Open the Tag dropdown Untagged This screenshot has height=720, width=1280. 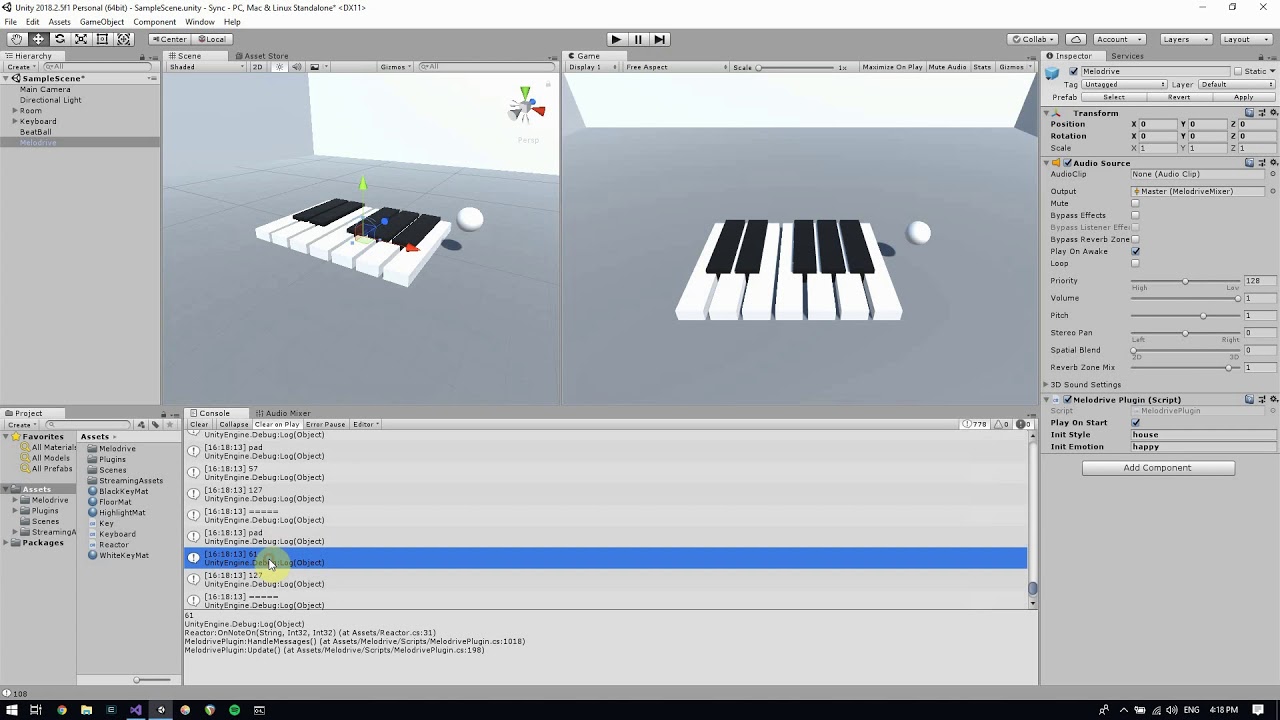click(1124, 84)
